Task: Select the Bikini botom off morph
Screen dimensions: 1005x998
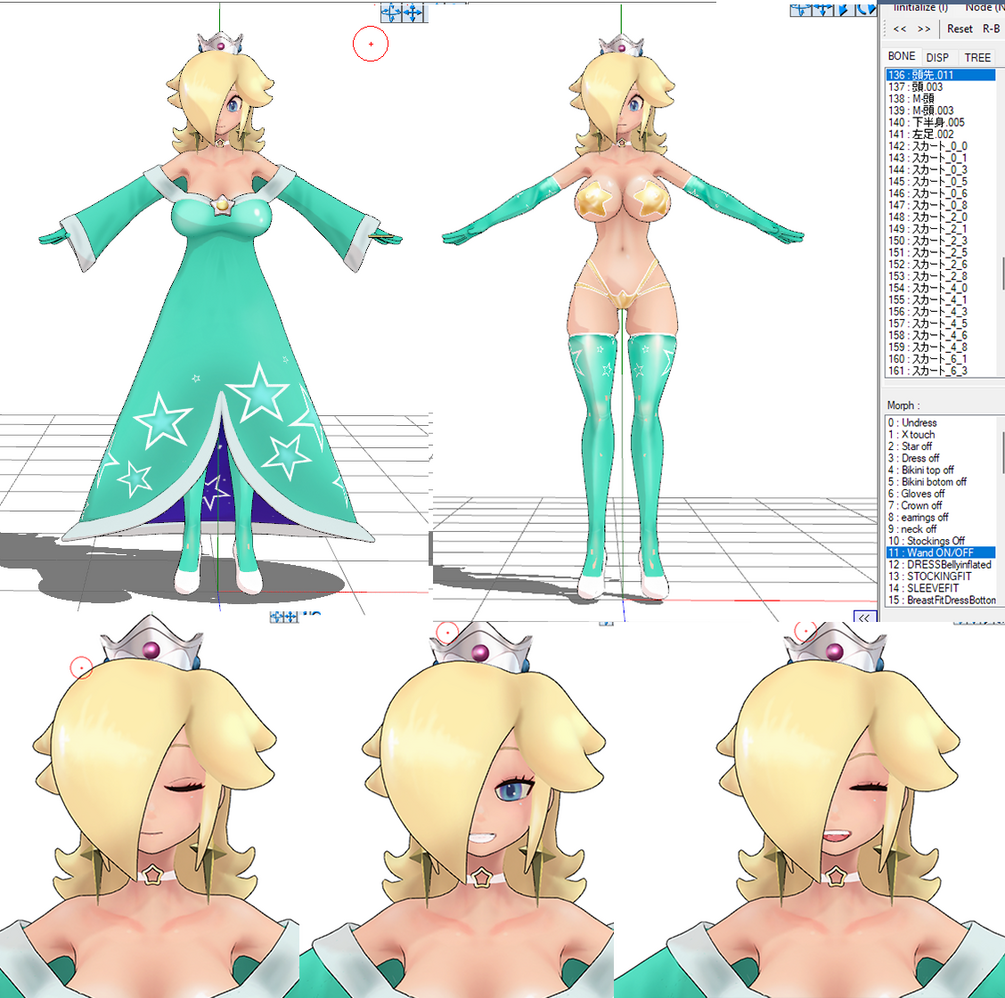Action: (x=940, y=482)
